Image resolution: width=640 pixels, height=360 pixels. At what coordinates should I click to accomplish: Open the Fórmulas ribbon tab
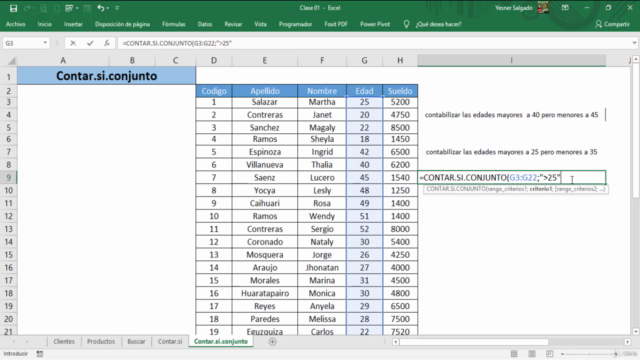pyautogui.click(x=173, y=24)
